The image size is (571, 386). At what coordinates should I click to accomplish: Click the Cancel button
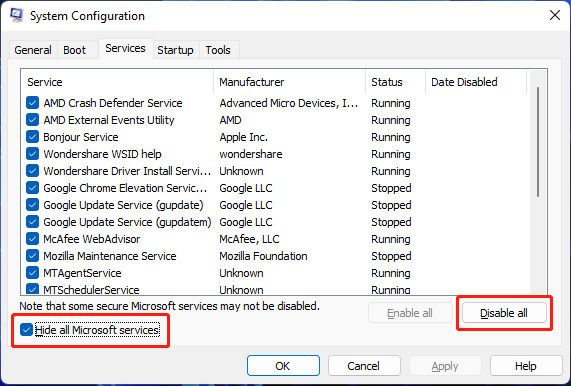click(363, 366)
